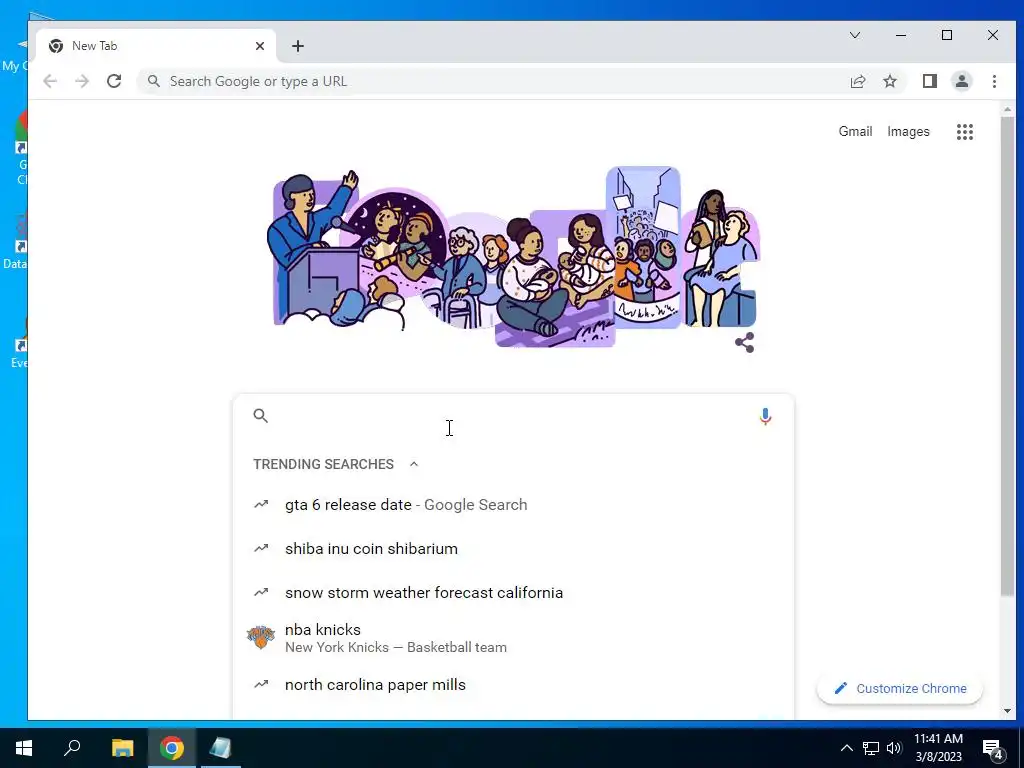1024x768 pixels.
Task: Open the Windows Start menu
Action: (24, 748)
